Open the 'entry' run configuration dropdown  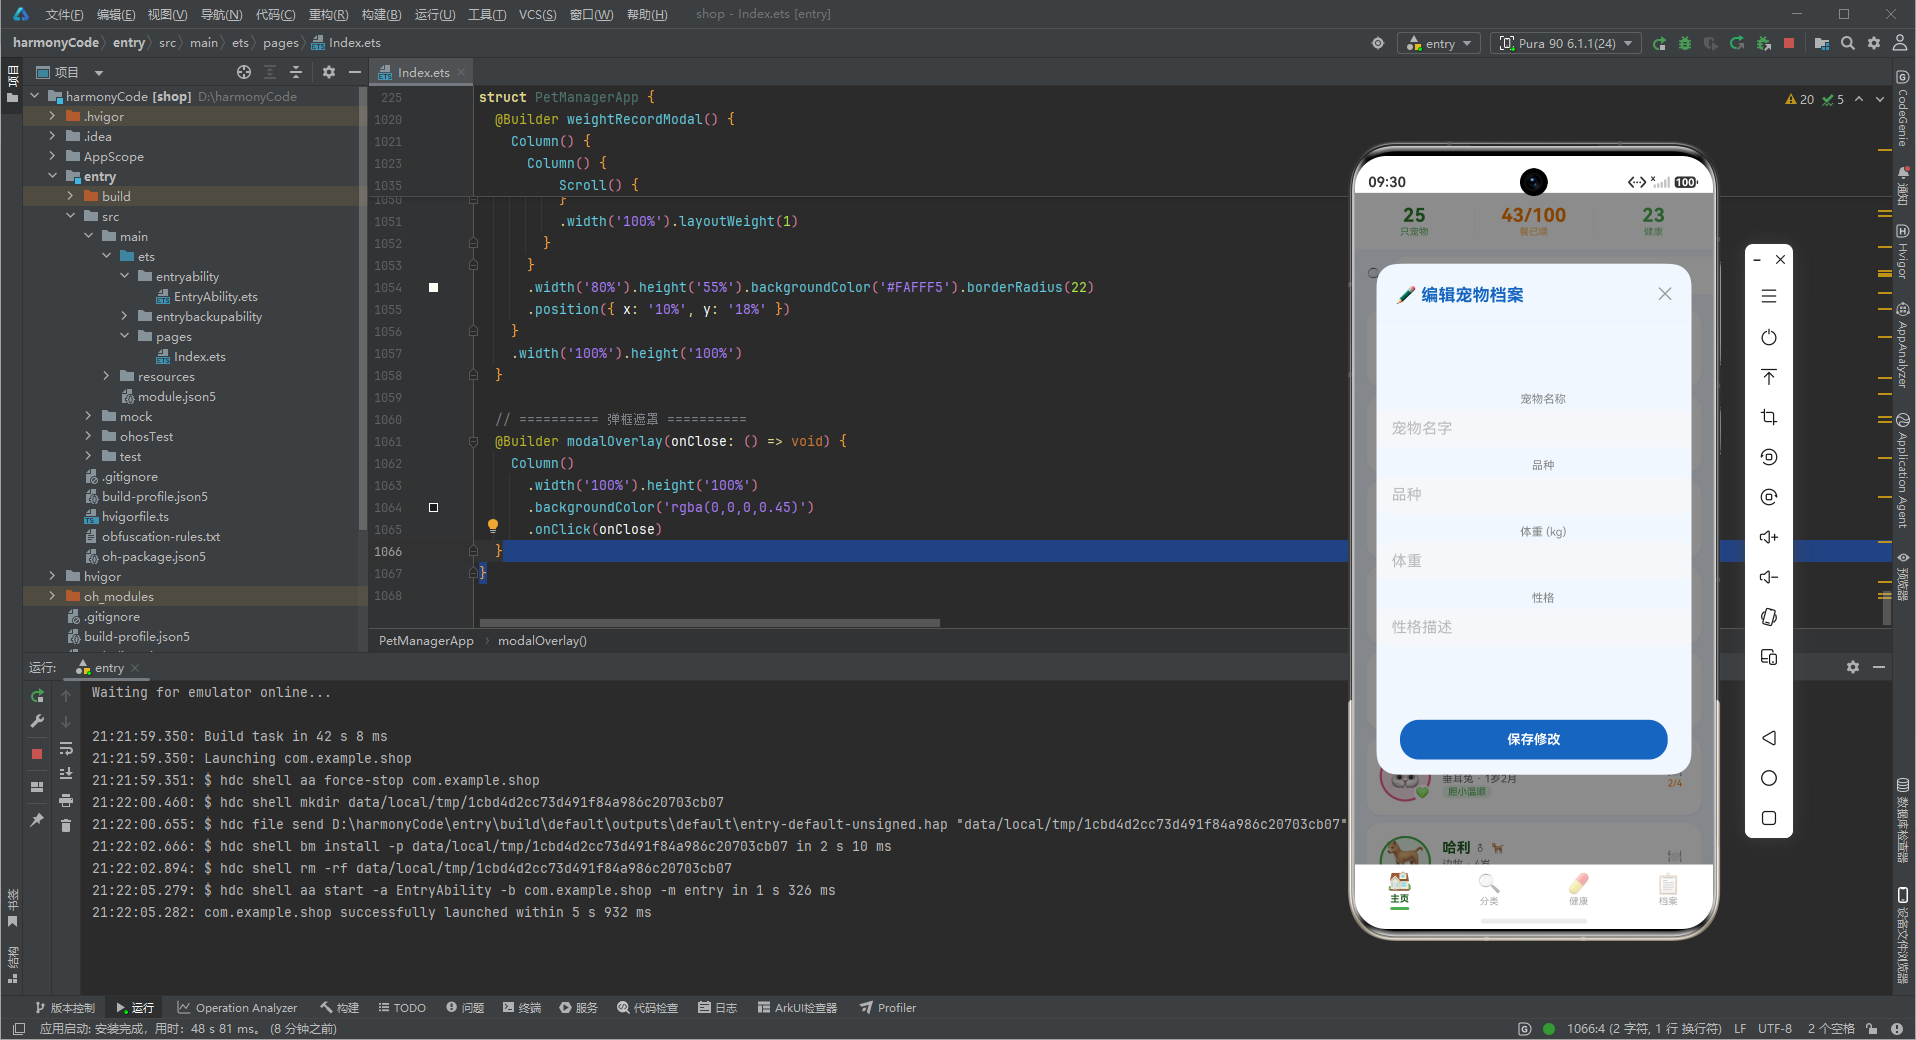1439,43
